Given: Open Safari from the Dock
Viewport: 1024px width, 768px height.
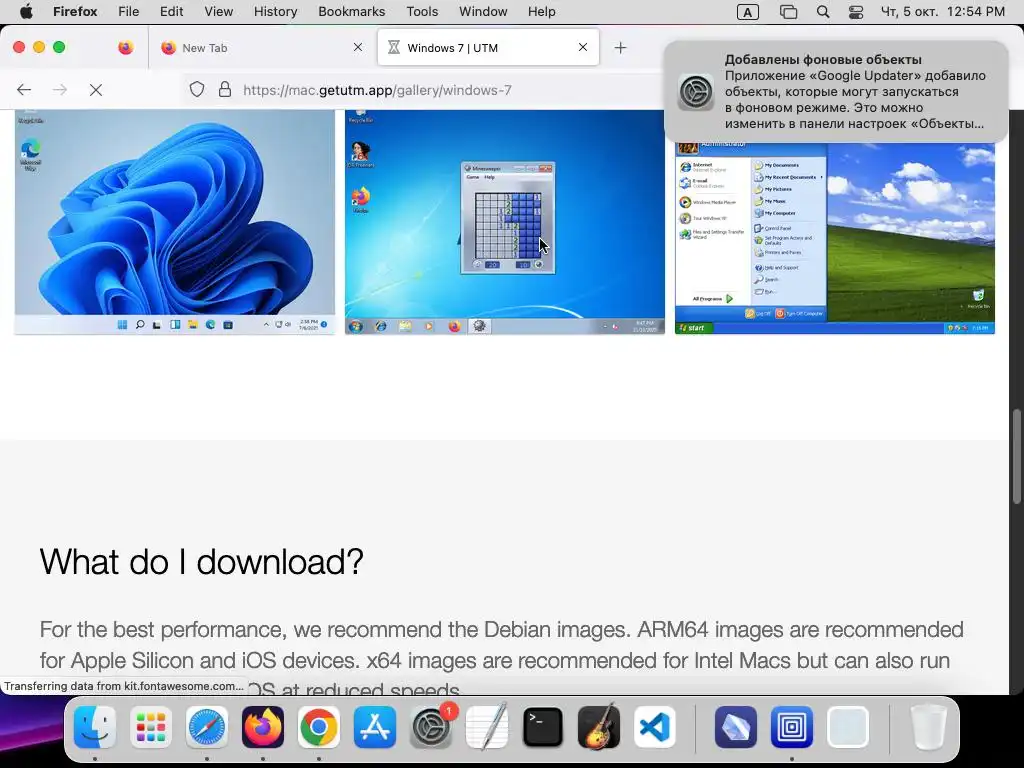Looking at the screenshot, I should point(207,727).
